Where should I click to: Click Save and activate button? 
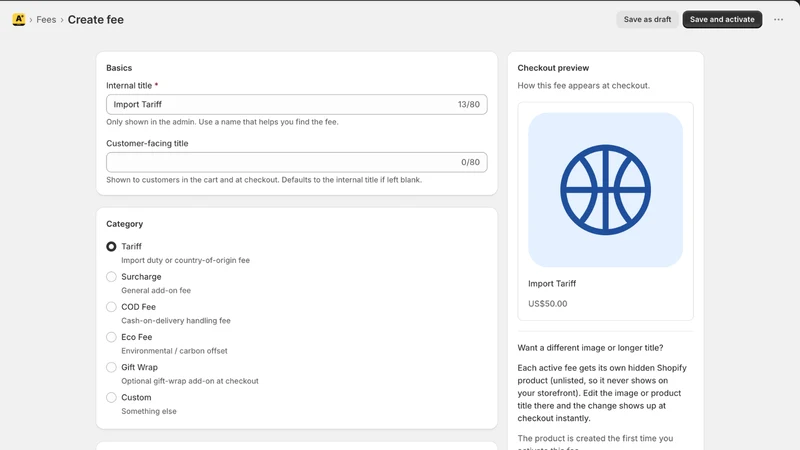click(x=722, y=19)
